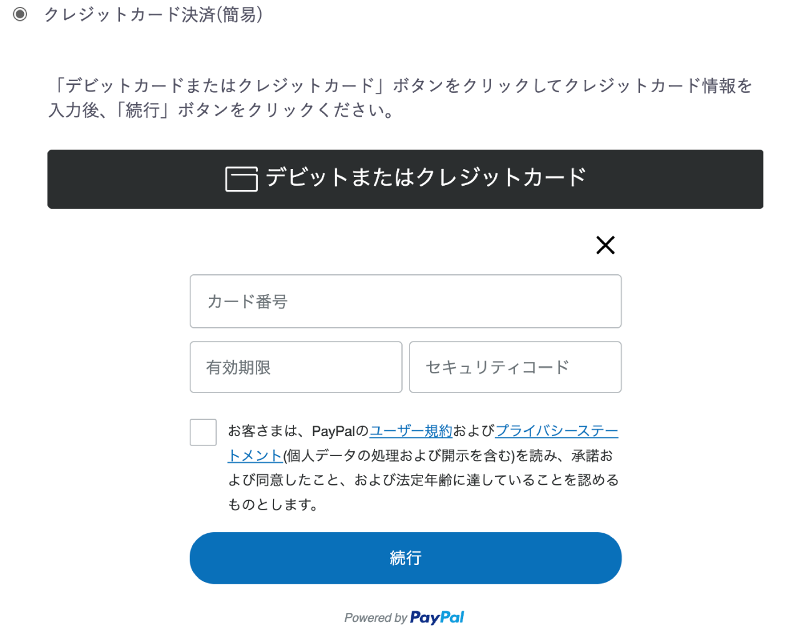This screenshot has height=631, width=798.
Task: Open the プライバシーステー privacy link
Action: click(557, 431)
